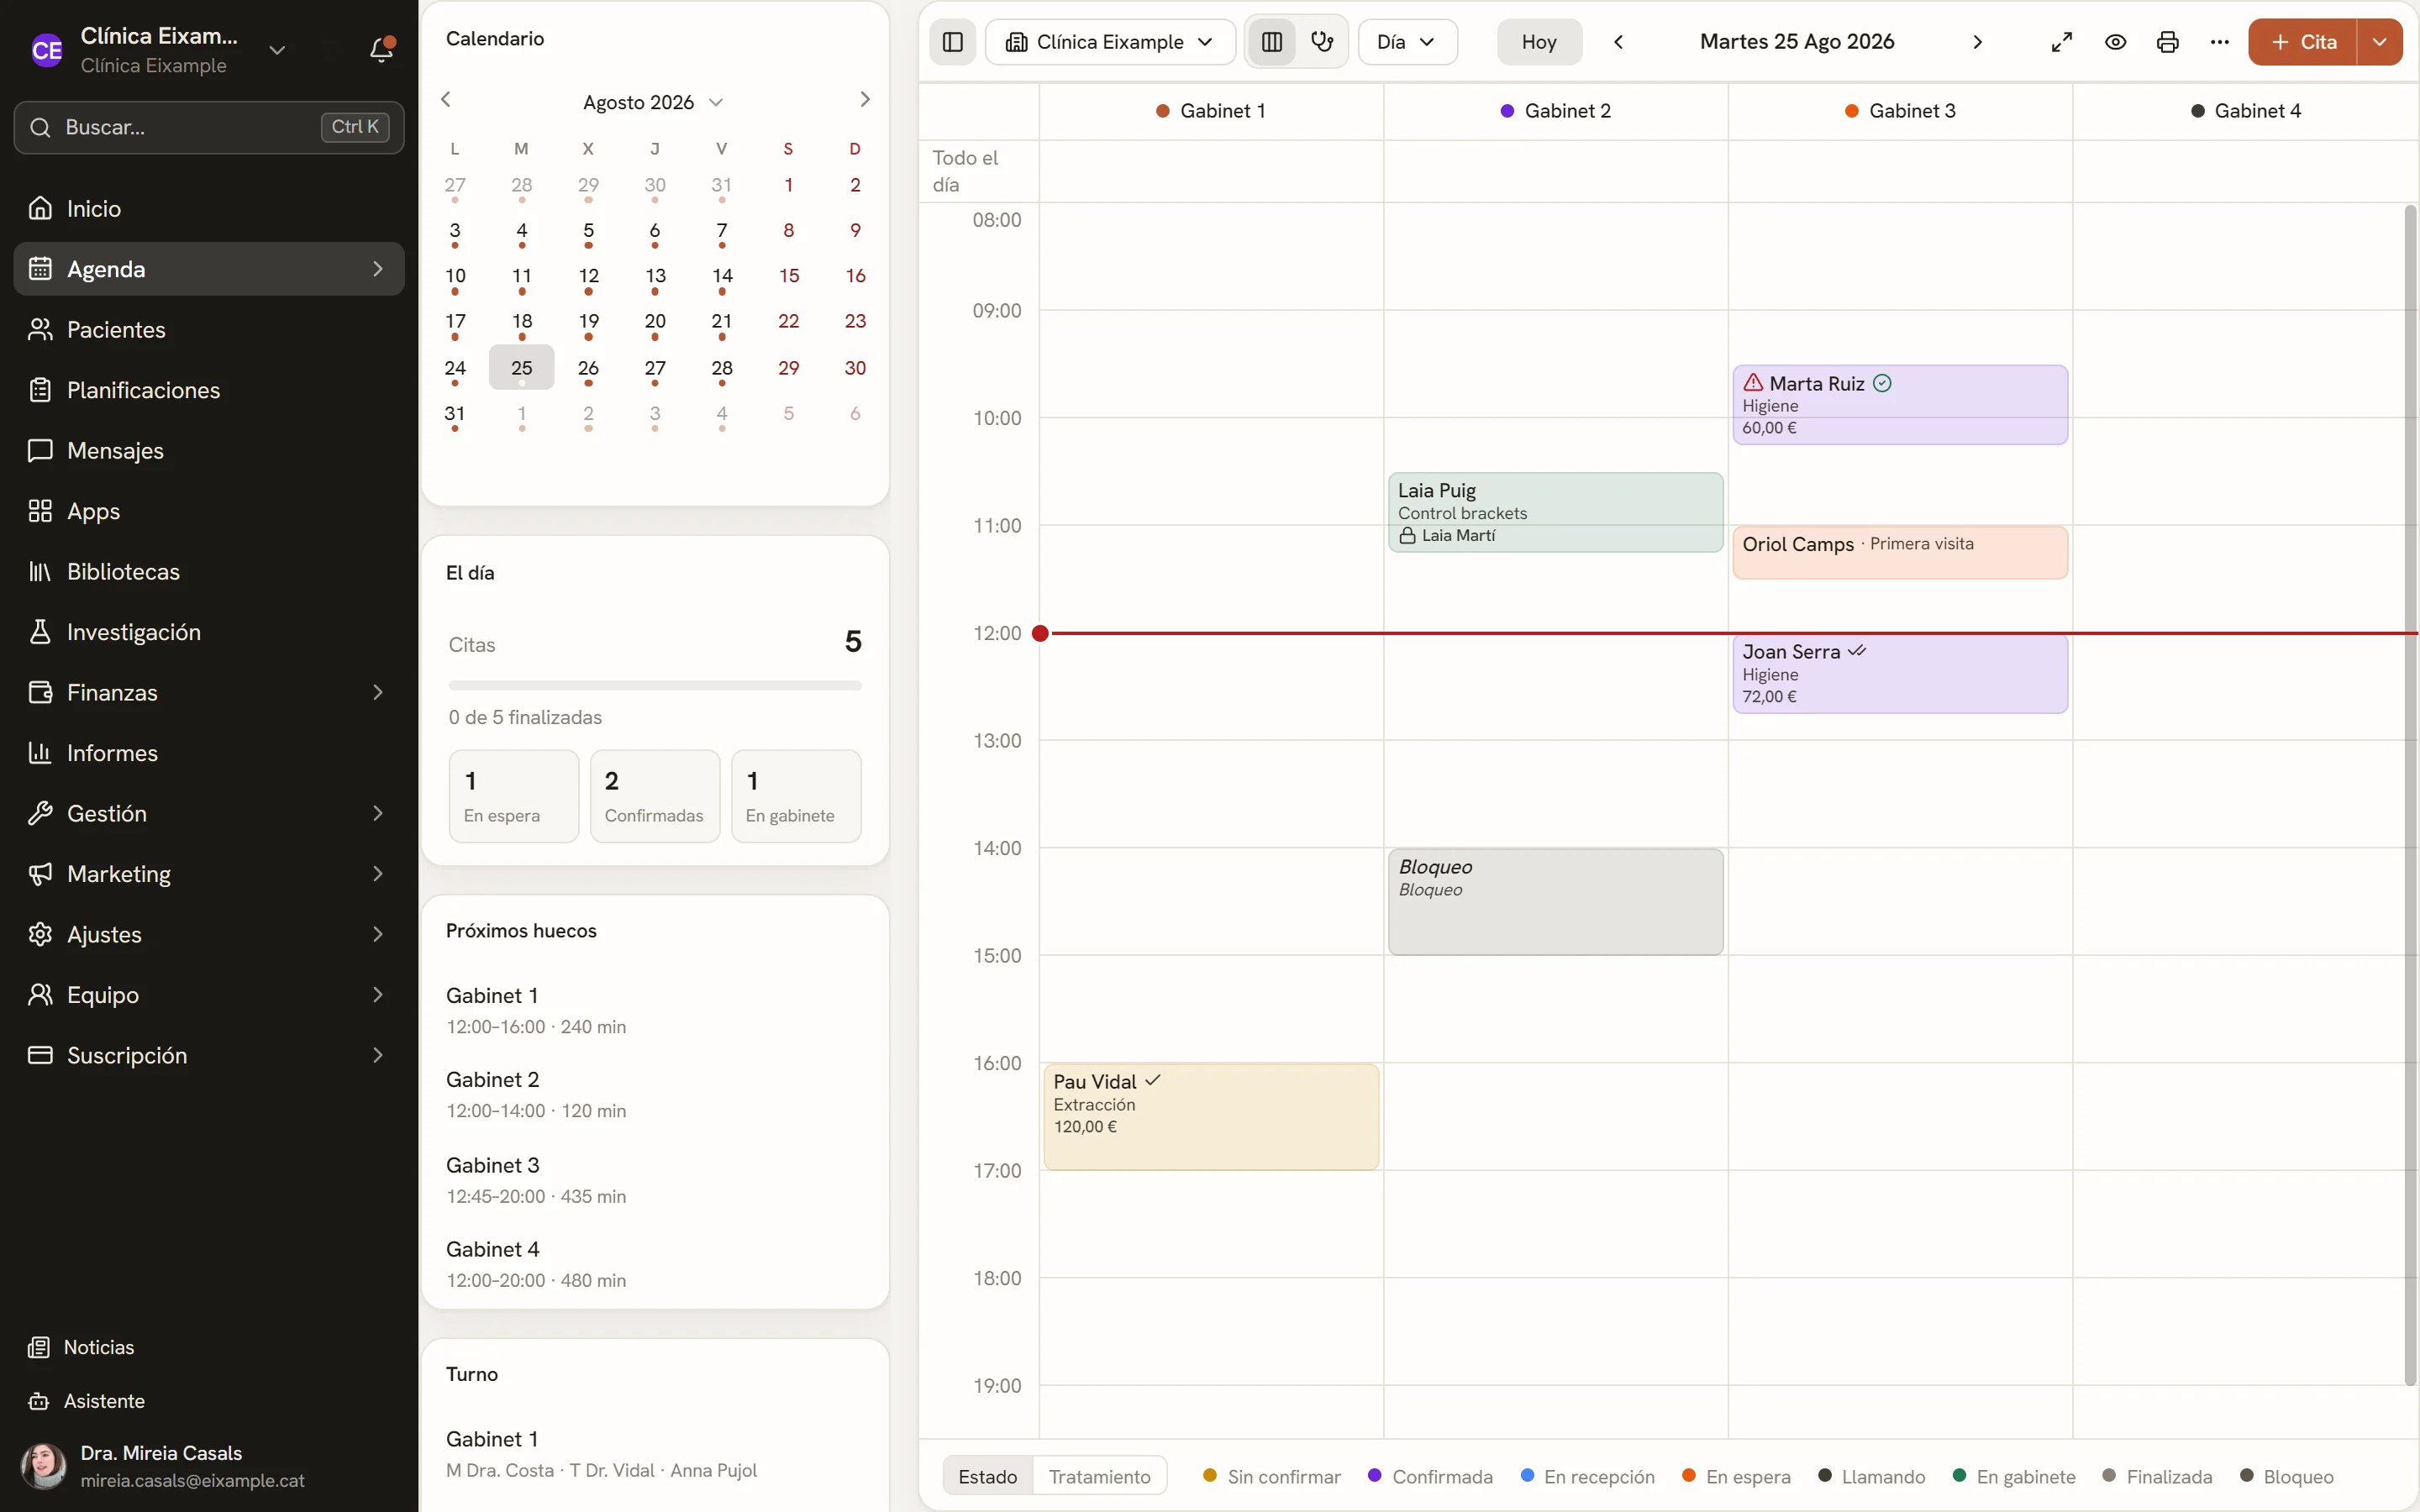Open Inicio from the sidebar
This screenshot has width=2420, height=1512.
pyautogui.click(x=209, y=208)
